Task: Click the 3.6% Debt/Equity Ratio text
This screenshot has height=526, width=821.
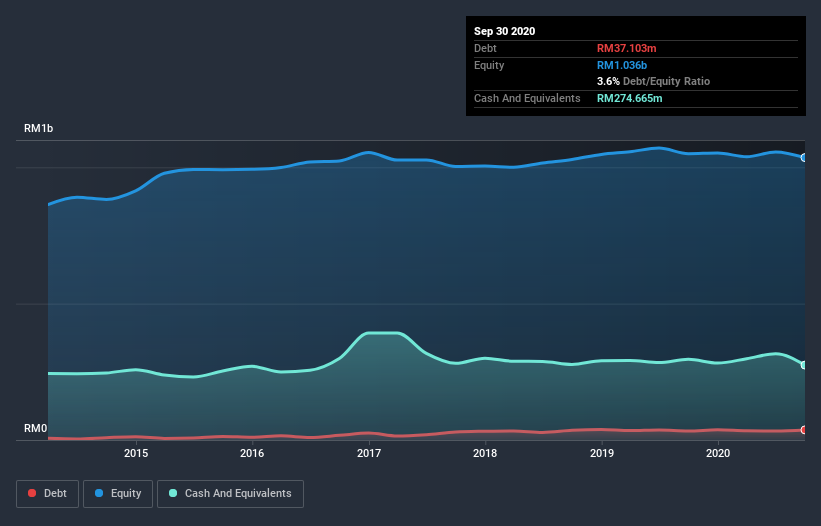Action: click(x=653, y=82)
